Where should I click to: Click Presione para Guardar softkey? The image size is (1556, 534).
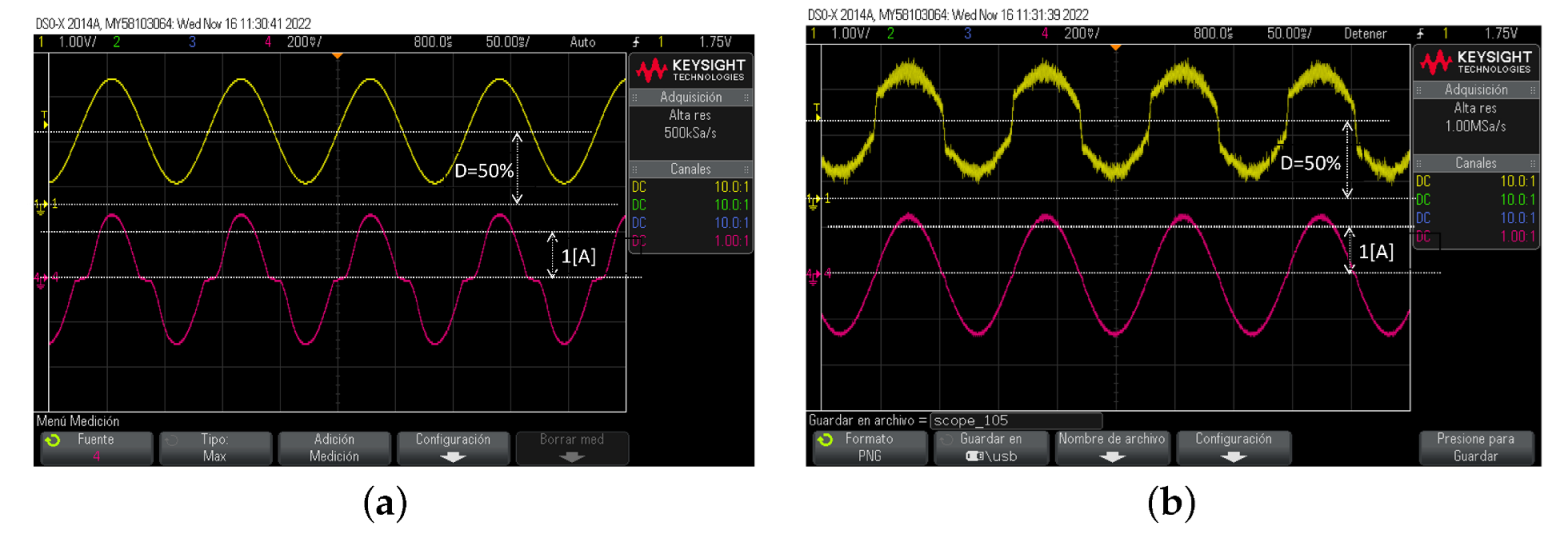(1475, 448)
